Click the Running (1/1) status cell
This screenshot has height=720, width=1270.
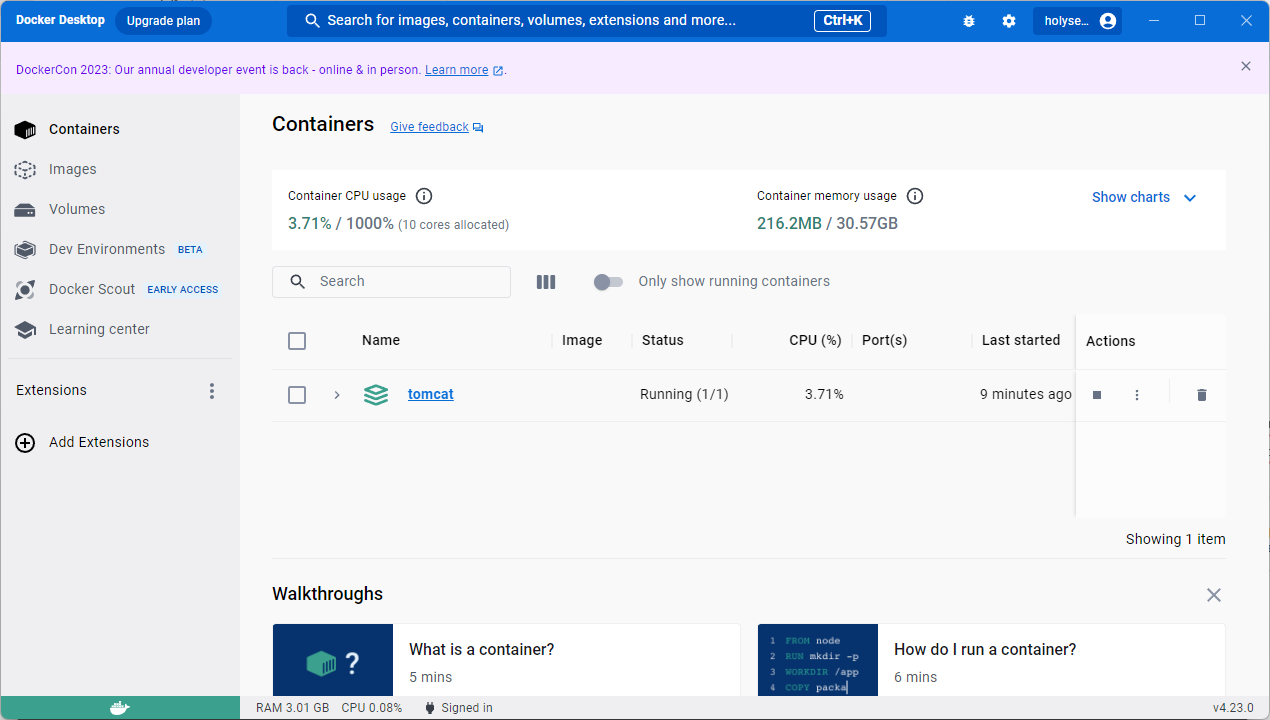pyautogui.click(x=684, y=394)
